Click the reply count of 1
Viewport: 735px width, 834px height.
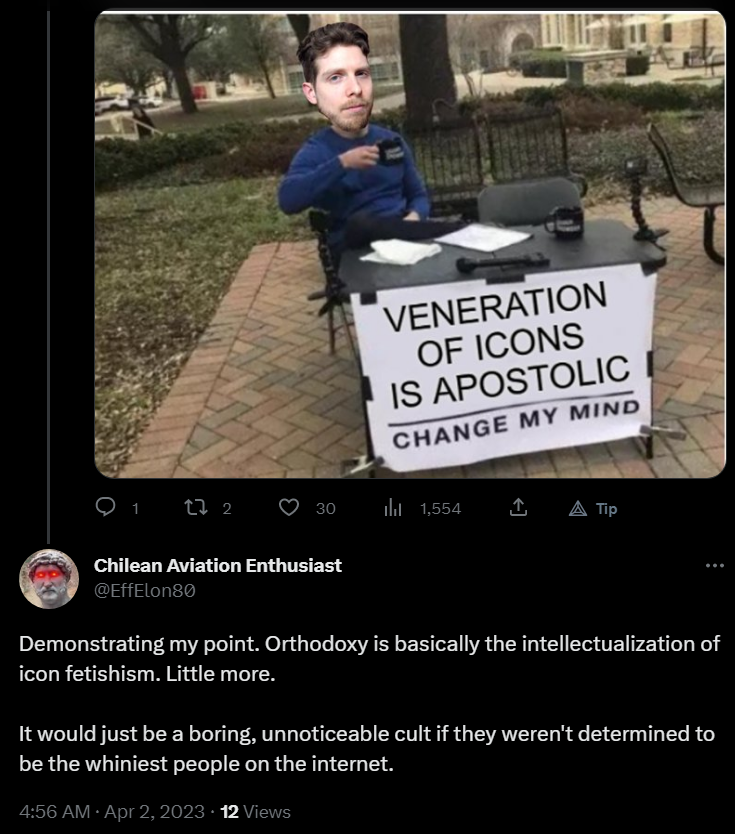133,509
